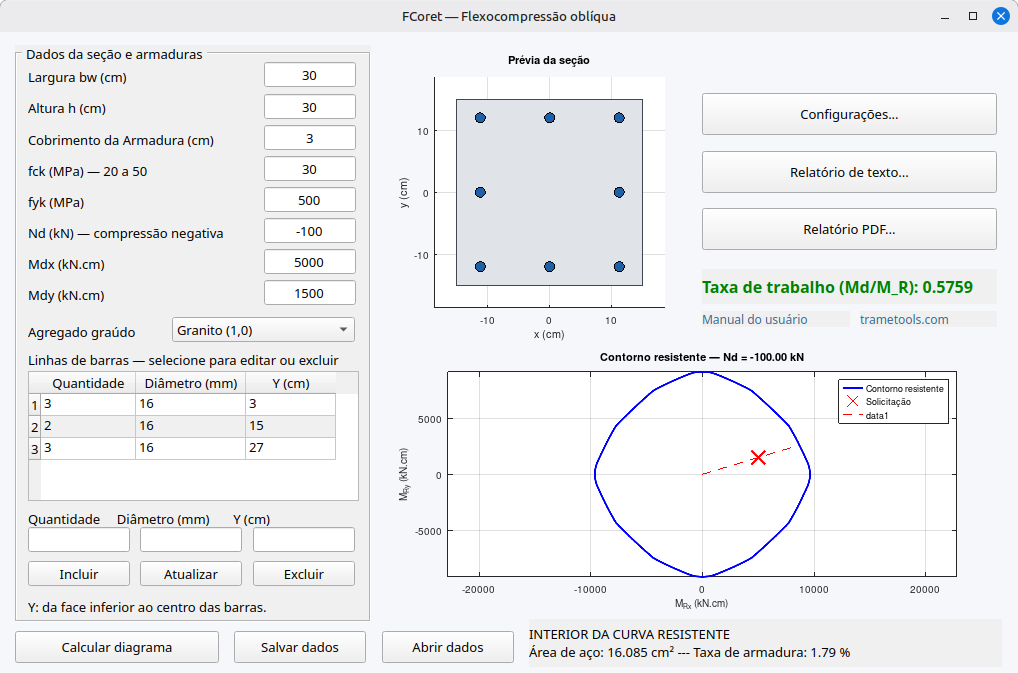Viewport: 1018px width, 673px height.
Task: Focus the Altura h input field
Action: click(310, 107)
